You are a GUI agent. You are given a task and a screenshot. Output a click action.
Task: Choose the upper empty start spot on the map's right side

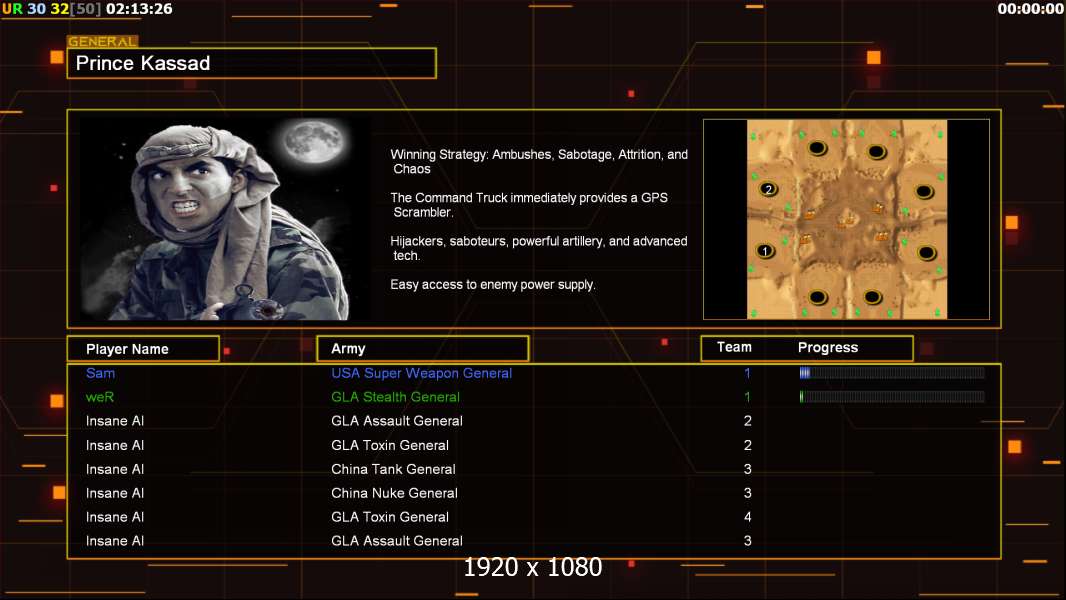coord(926,190)
